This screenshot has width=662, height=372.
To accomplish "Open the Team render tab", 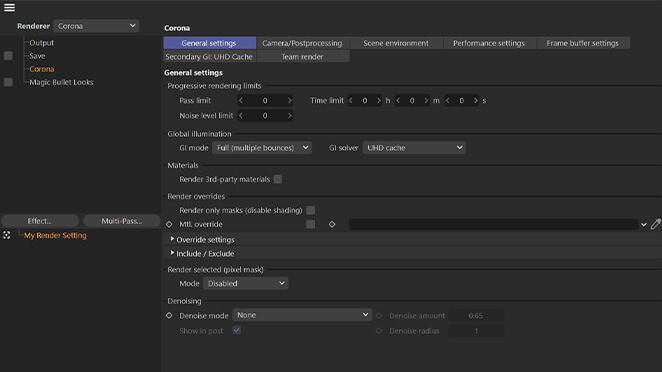I will coord(303,57).
